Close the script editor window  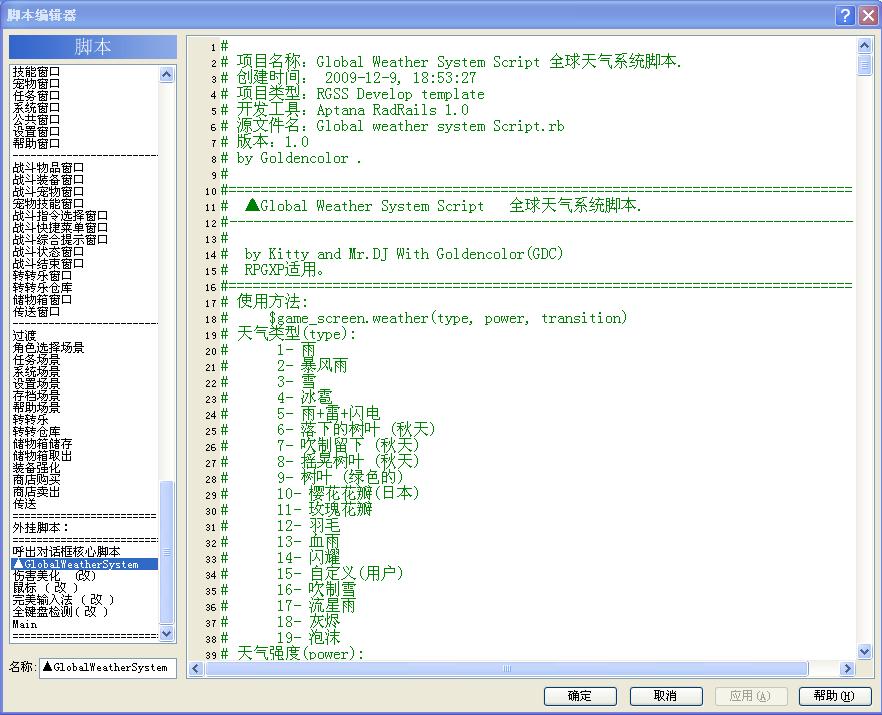[868, 15]
